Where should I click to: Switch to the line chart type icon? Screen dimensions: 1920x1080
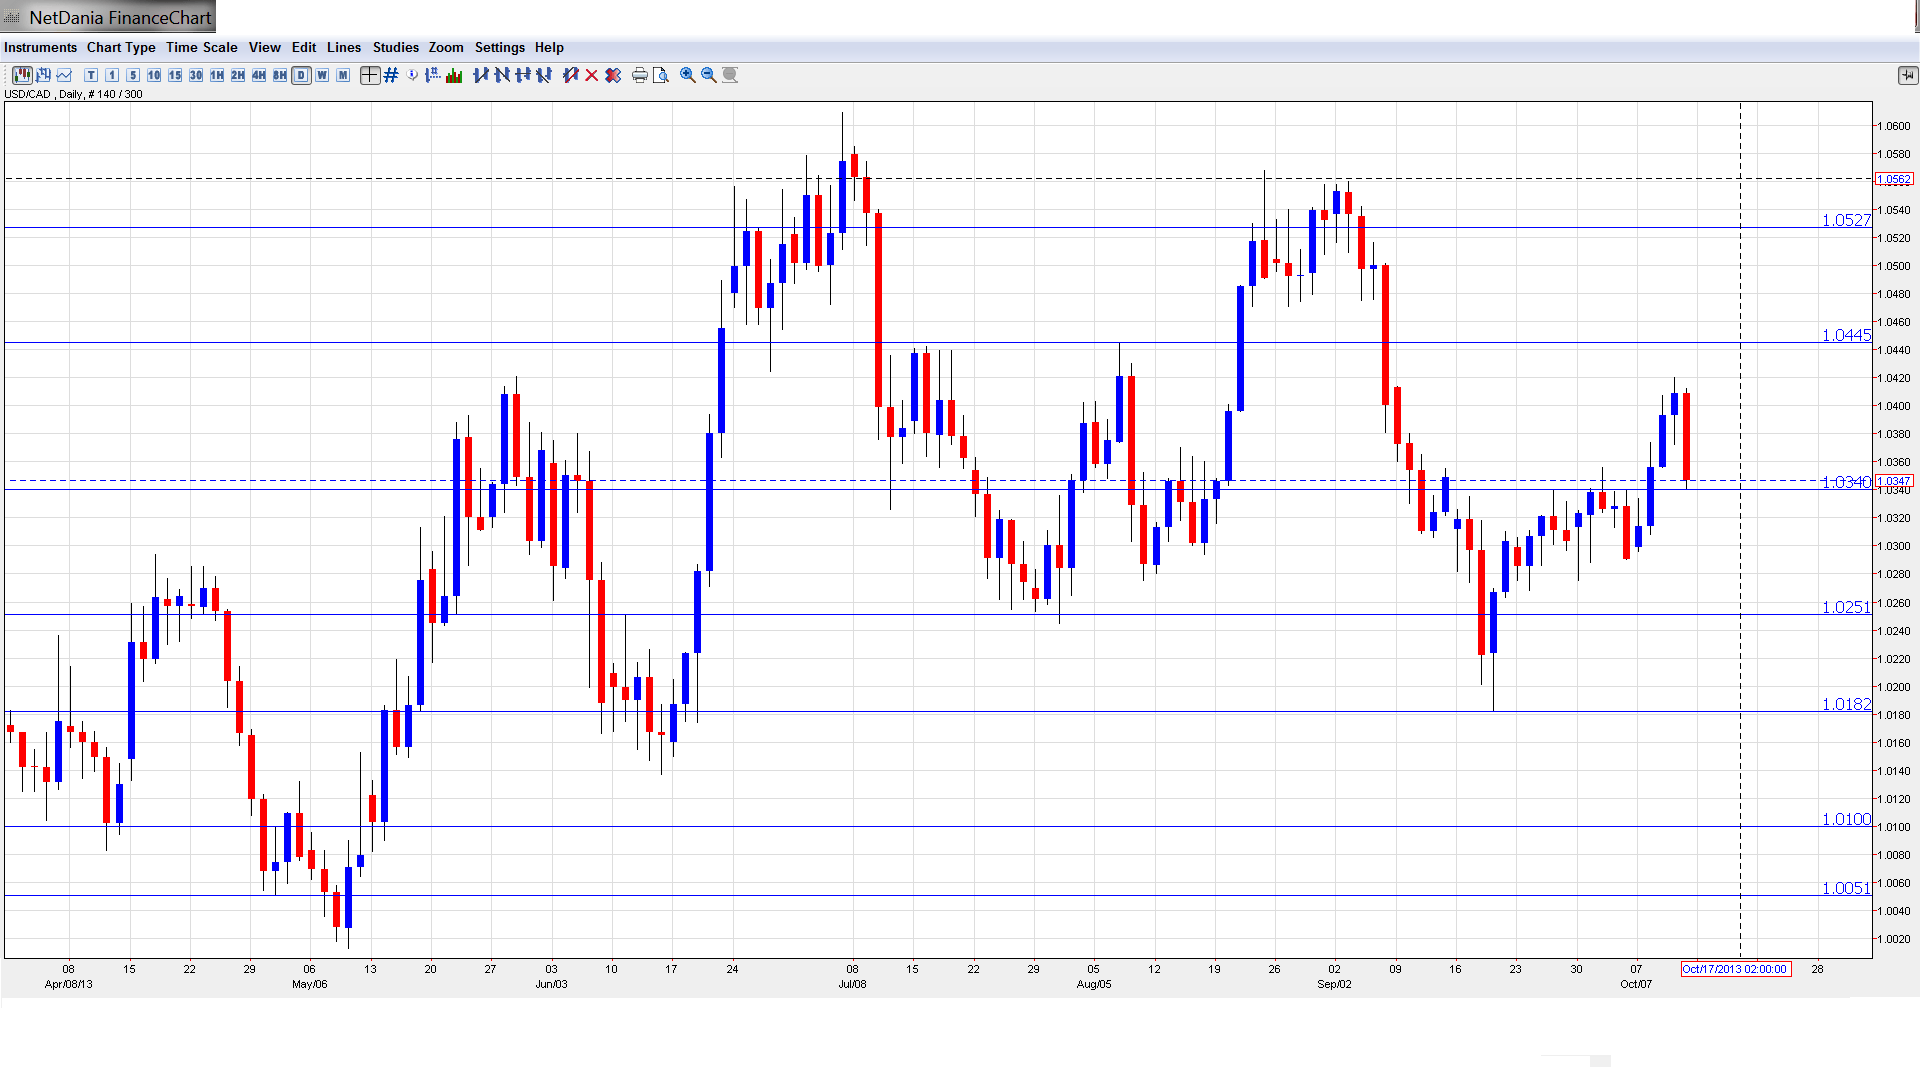64,75
